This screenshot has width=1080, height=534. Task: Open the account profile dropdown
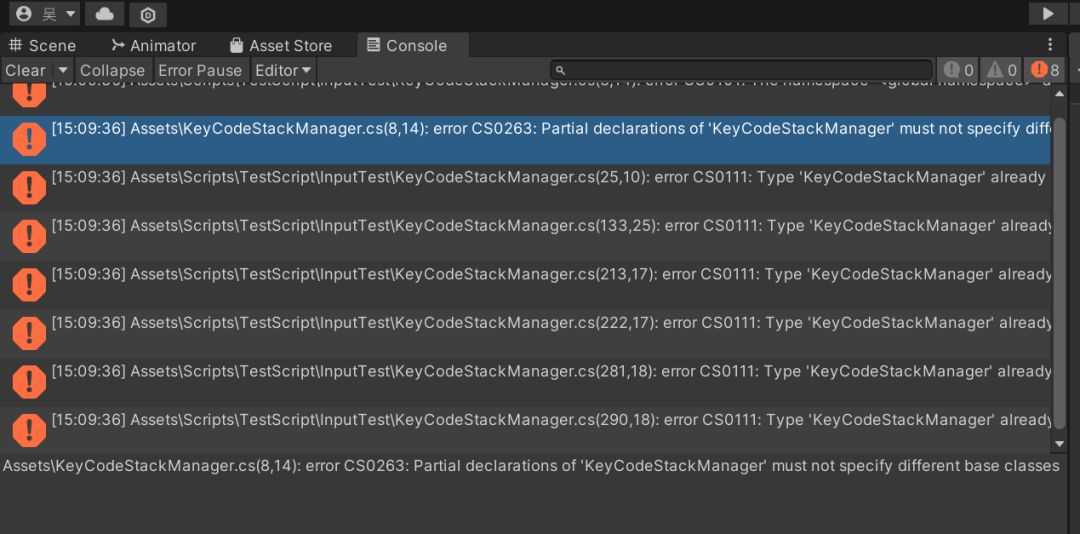[x=45, y=14]
